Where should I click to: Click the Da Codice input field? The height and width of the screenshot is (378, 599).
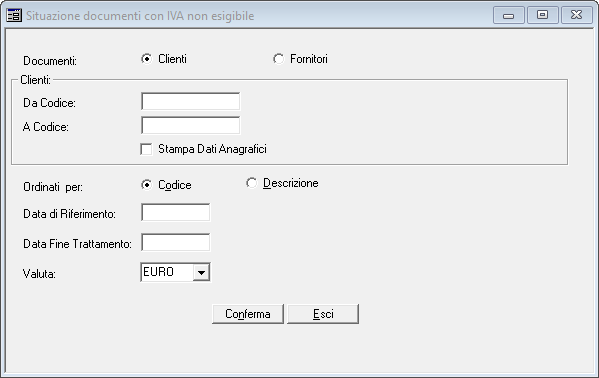pyautogui.click(x=191, y=101)
